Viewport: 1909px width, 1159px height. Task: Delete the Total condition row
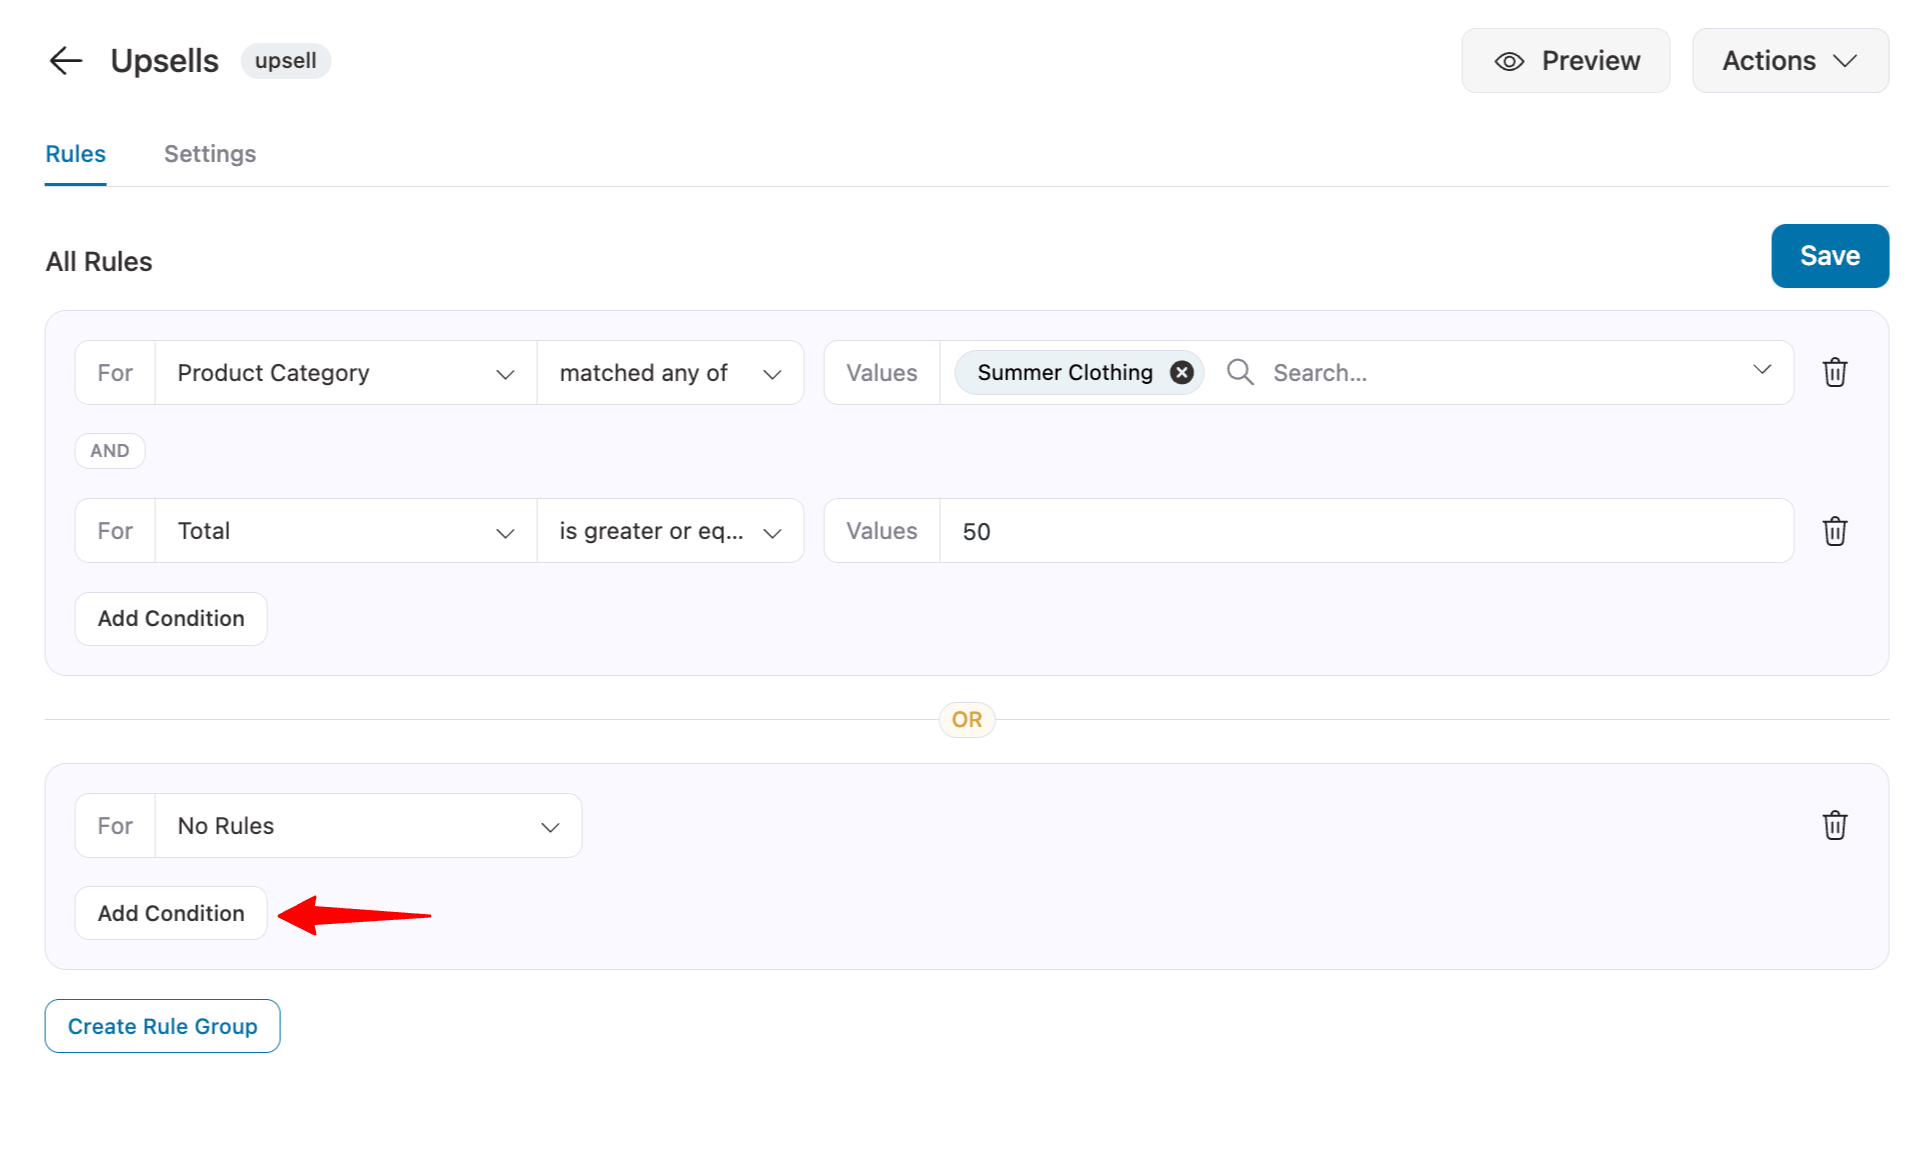click(1834, 531)
